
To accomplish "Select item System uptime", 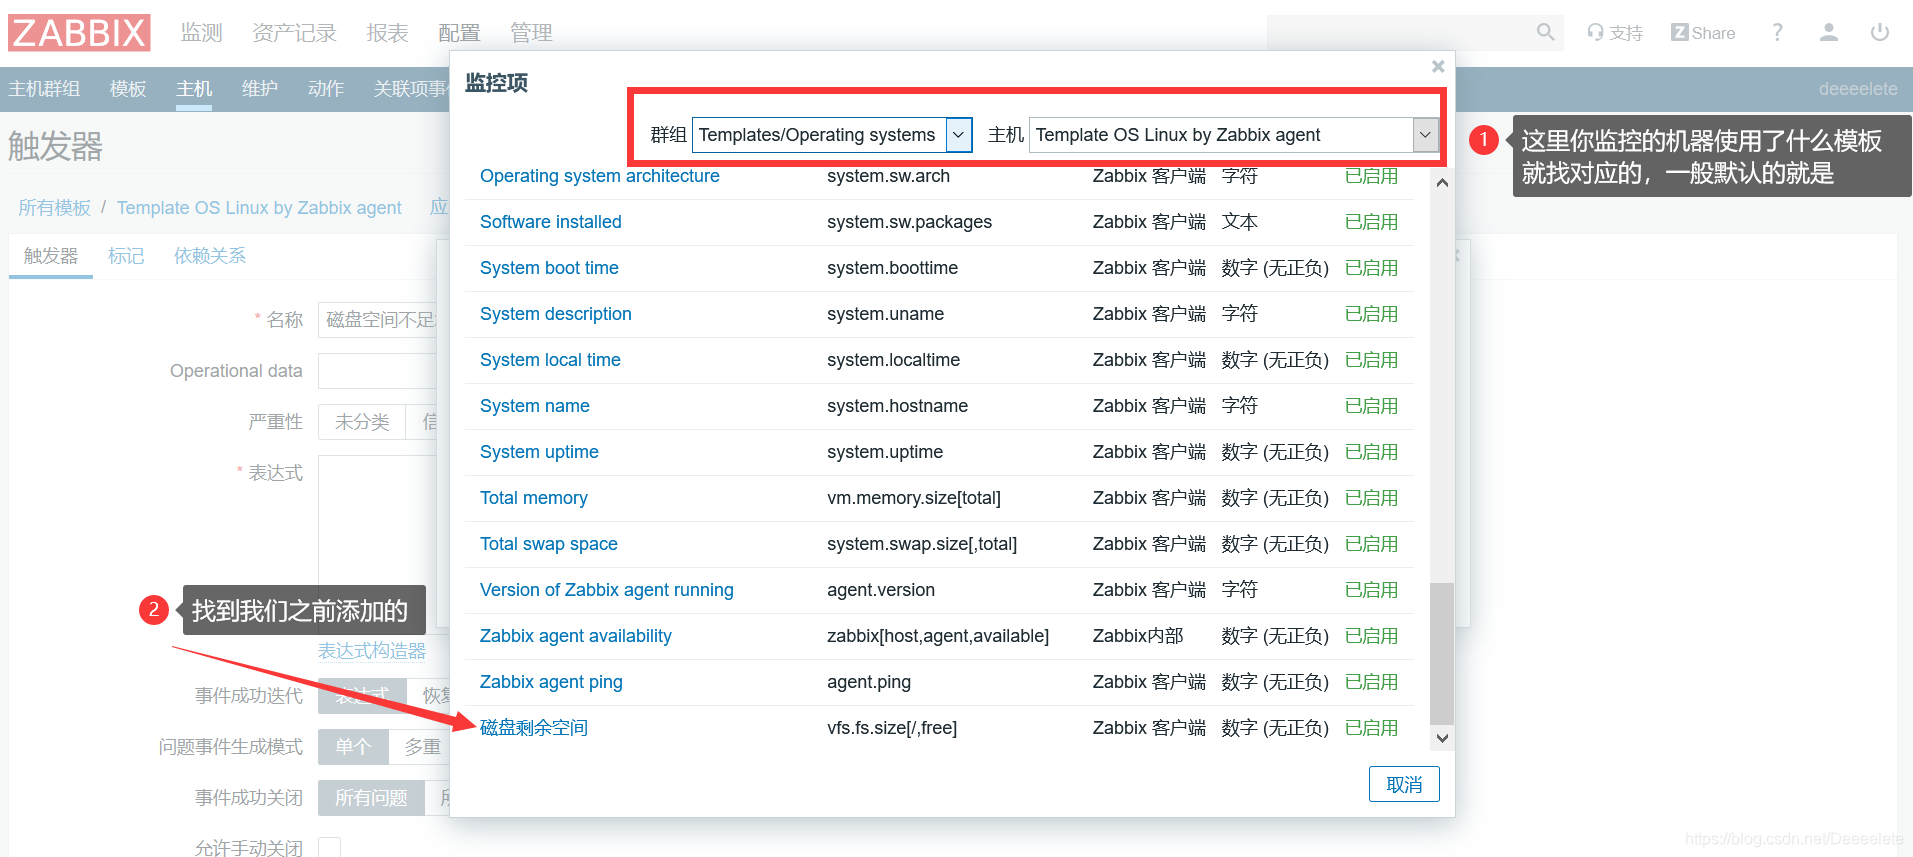I will click(539, 452).
